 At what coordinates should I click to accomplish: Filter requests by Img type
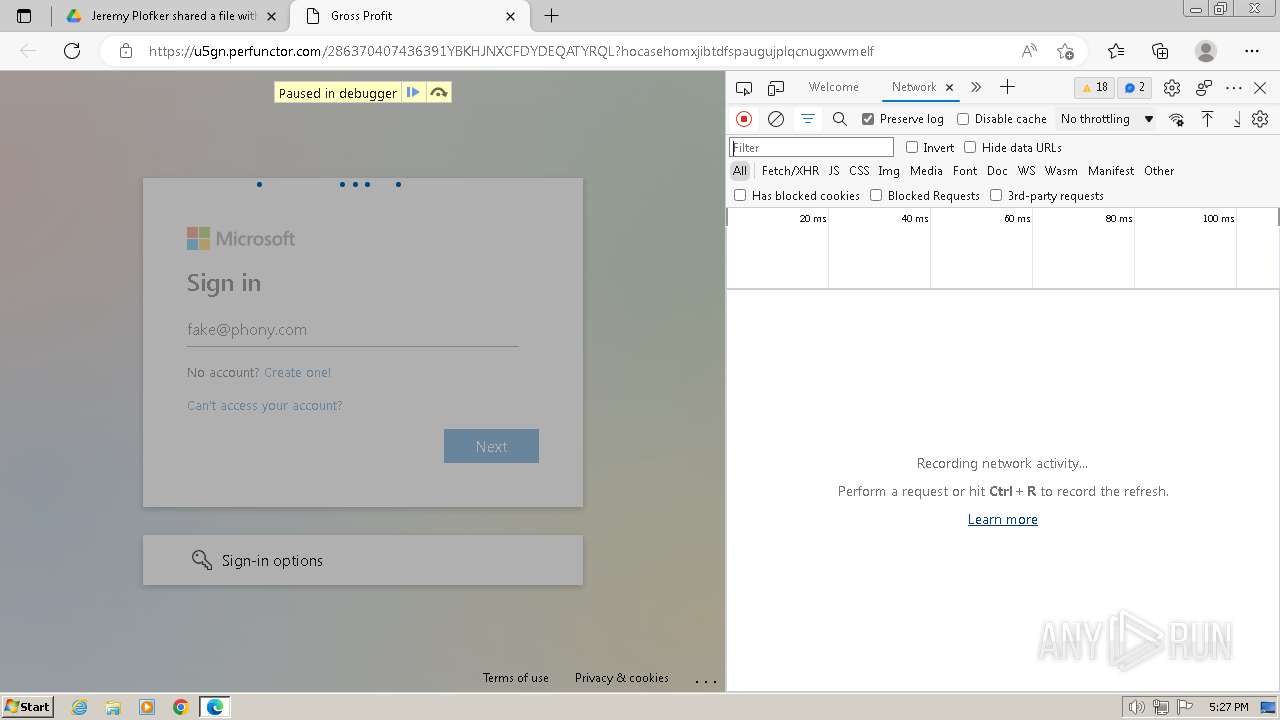889,171
